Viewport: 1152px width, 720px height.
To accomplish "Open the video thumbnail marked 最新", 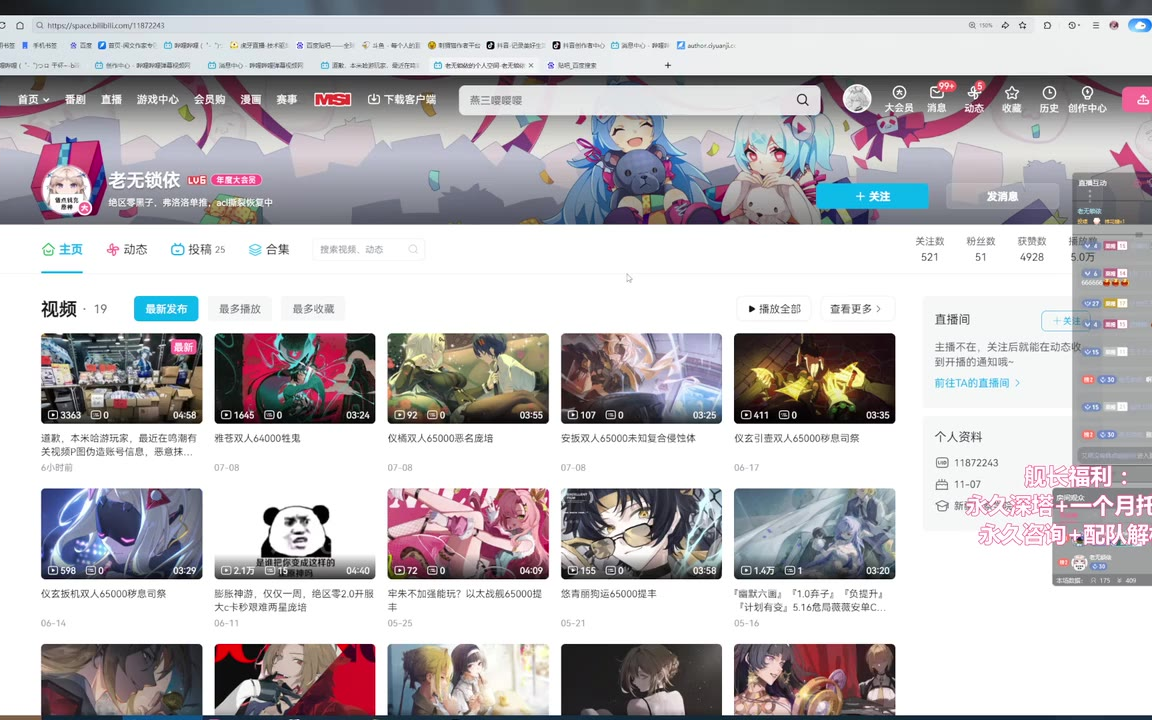I will (x=121, y=378).
